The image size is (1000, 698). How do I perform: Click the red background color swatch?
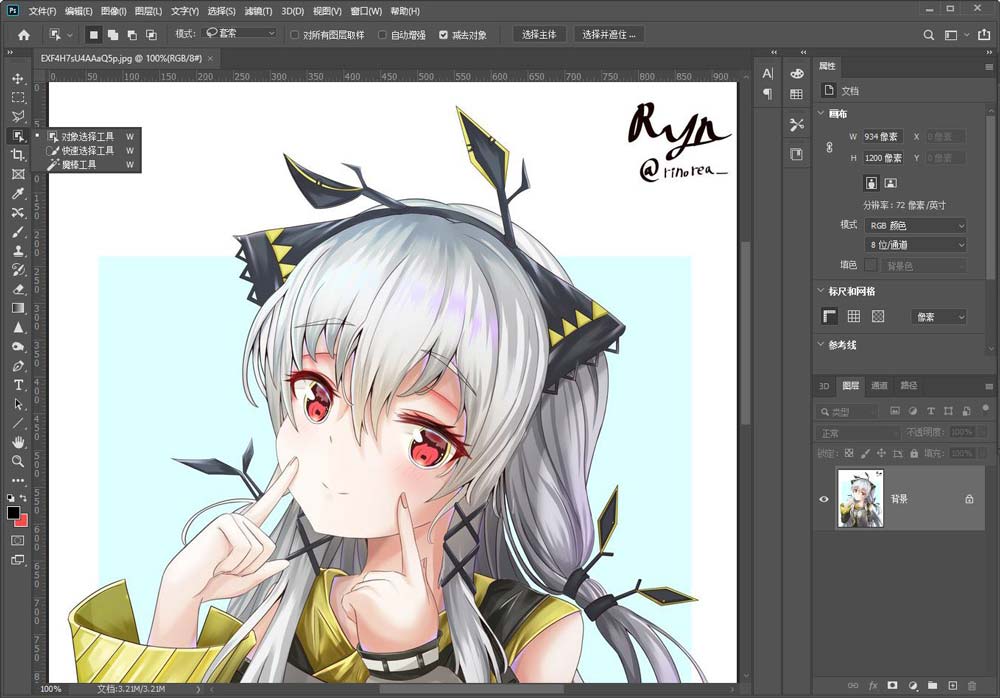[24, 522]
